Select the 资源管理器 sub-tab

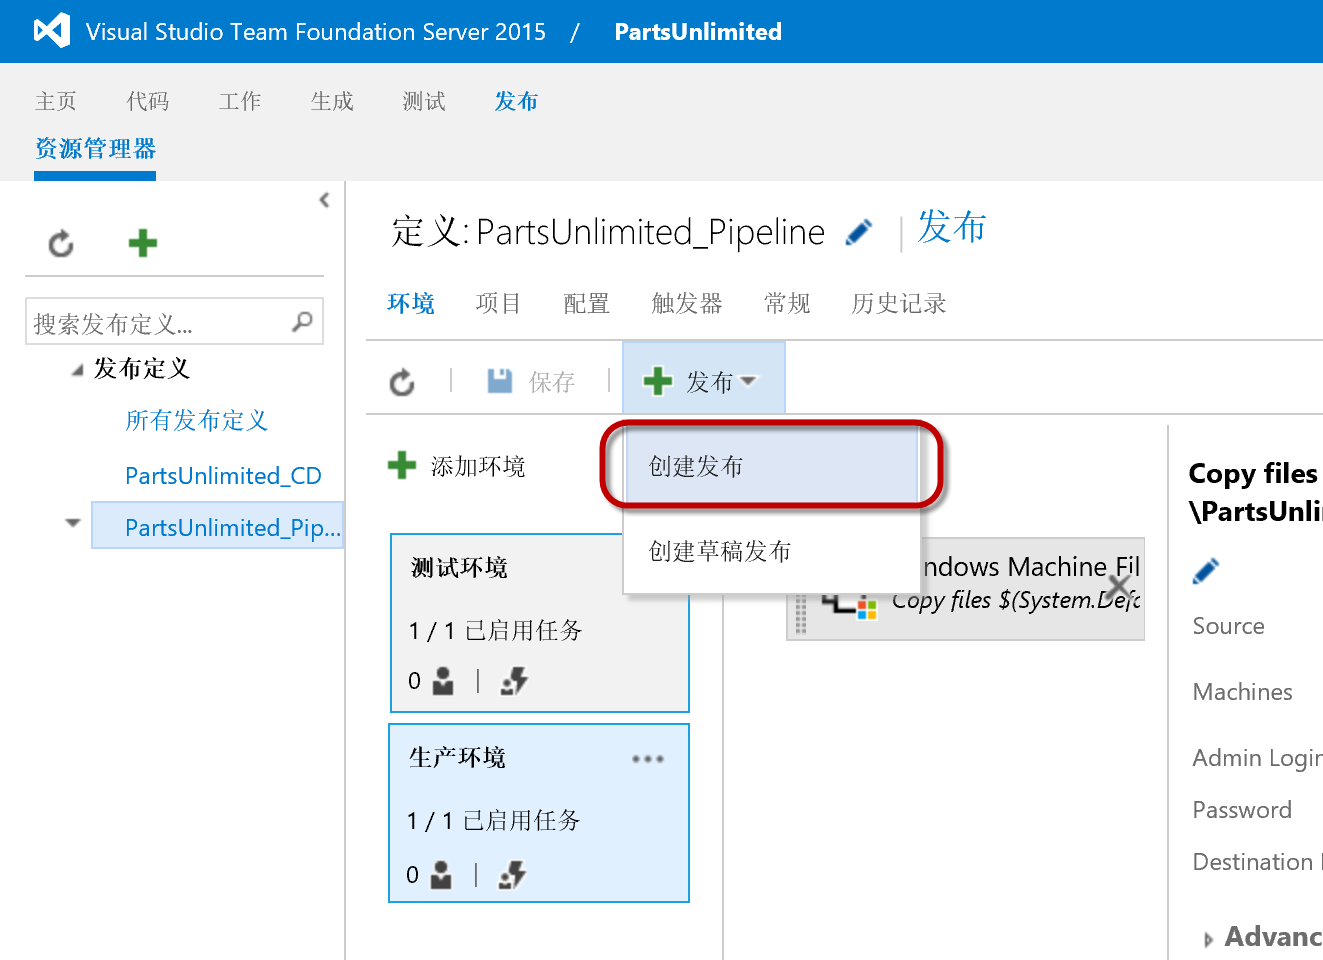(95, 149)
